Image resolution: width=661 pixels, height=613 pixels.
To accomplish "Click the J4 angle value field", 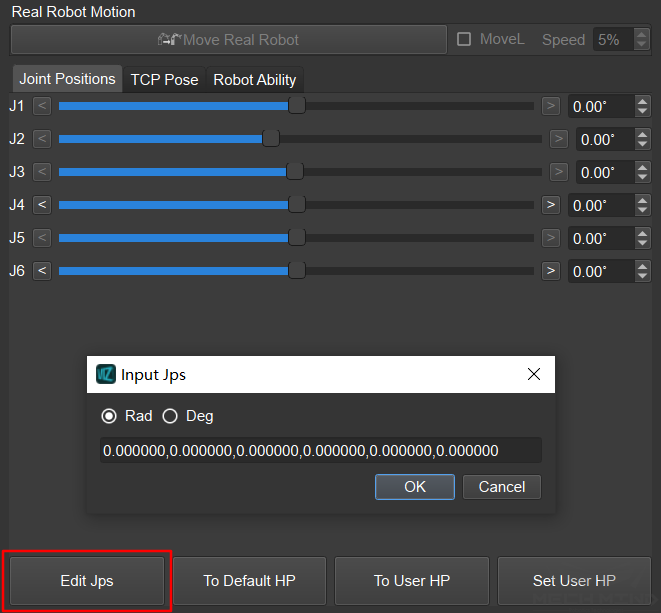I will (x=601, y=205).
